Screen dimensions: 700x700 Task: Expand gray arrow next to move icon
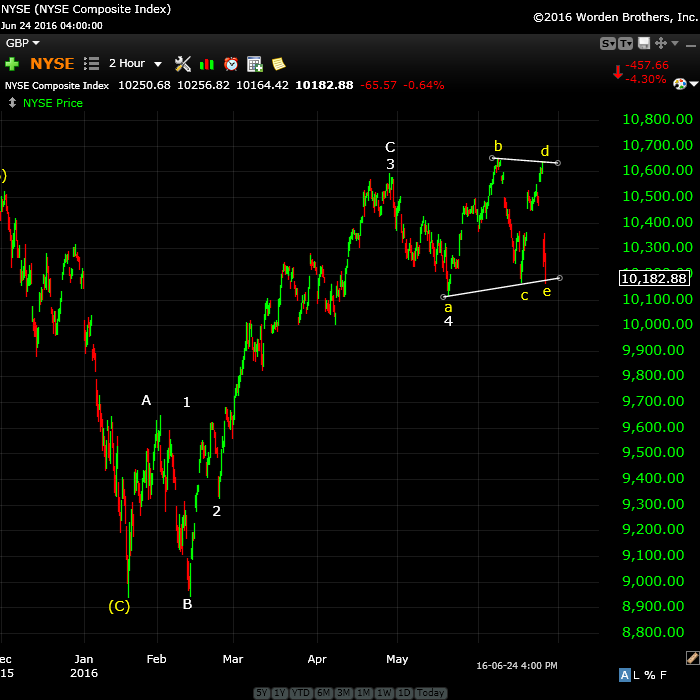tap(675, 43)
